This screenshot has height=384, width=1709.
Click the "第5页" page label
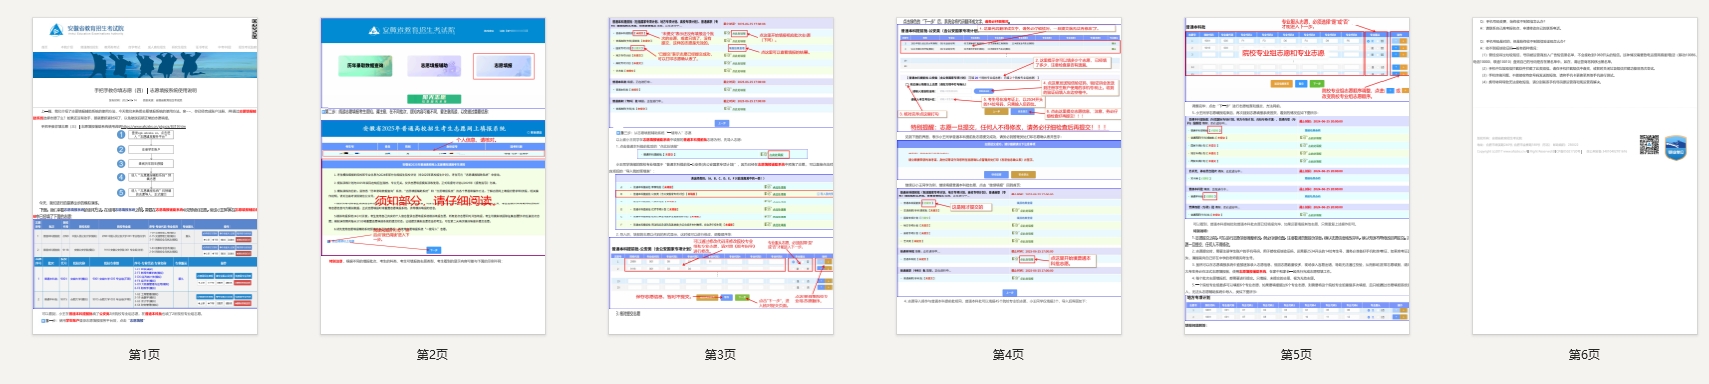coord(1296,355)
